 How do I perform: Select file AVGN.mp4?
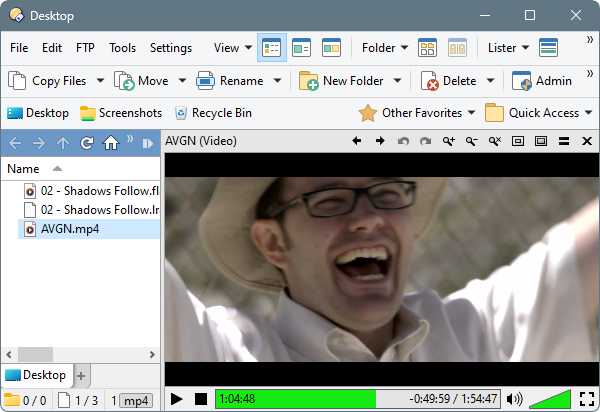point(89,229)
